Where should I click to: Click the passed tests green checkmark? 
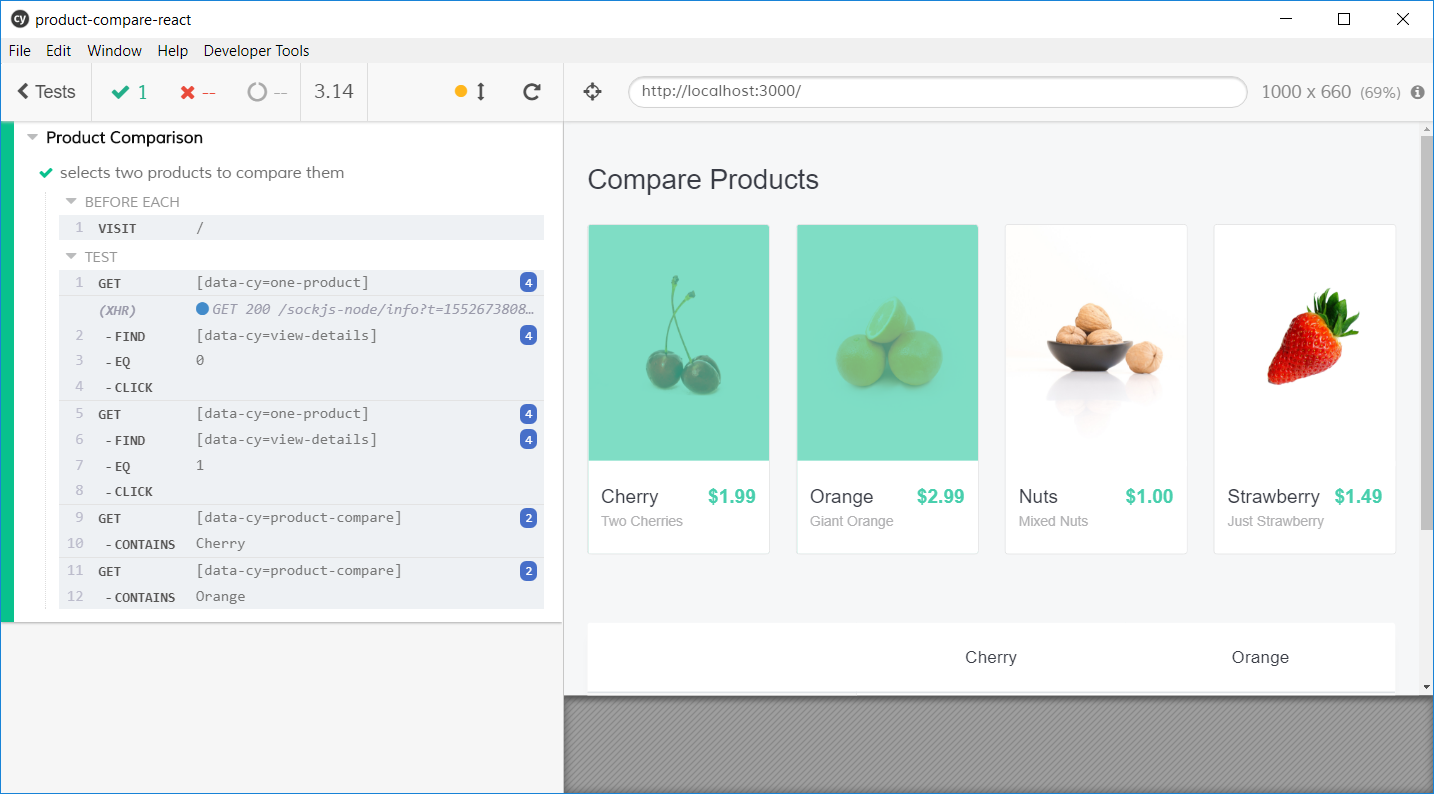[x=121, y=92]
